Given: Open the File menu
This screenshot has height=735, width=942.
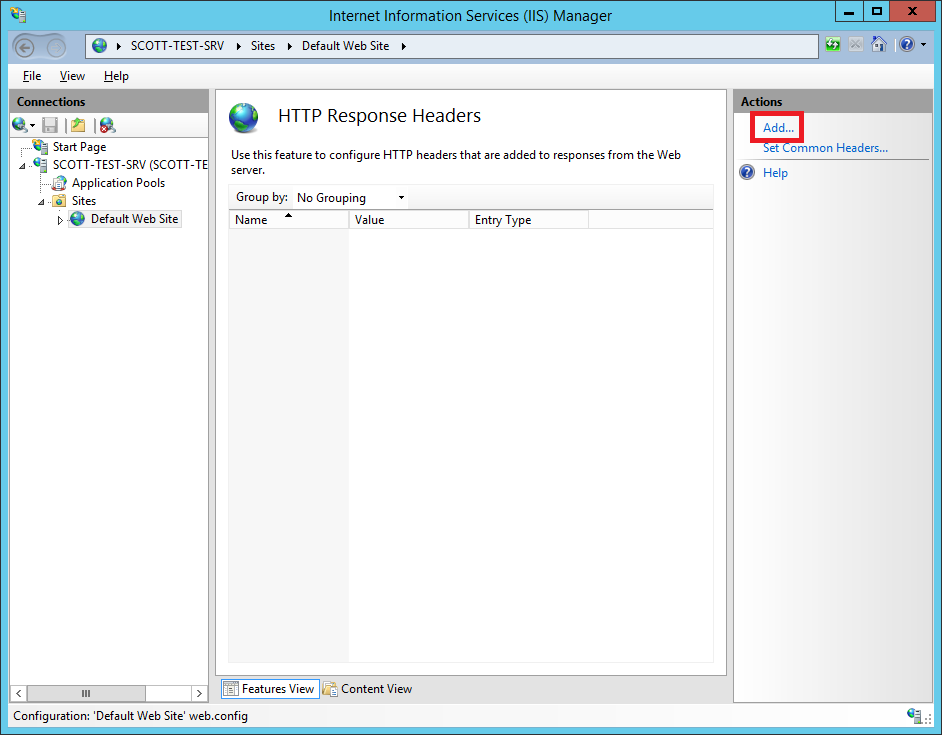Looking at the screenshot, I should pos(32,76).
